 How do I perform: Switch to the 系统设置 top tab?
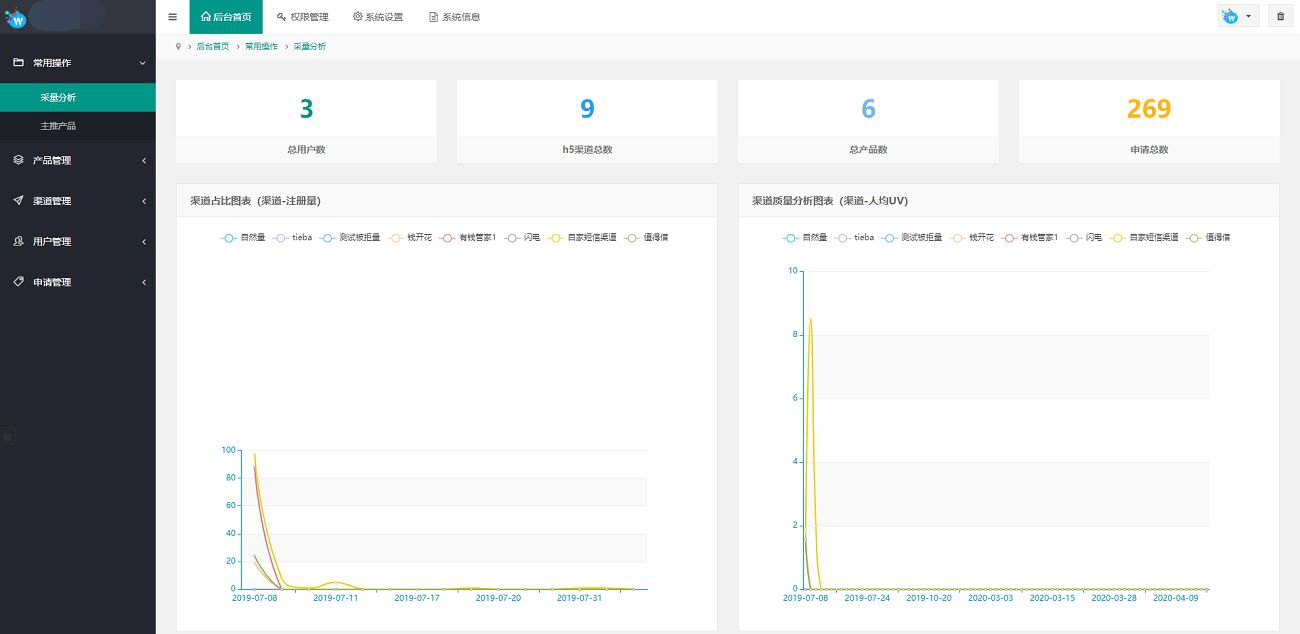(x=378, y=17)
